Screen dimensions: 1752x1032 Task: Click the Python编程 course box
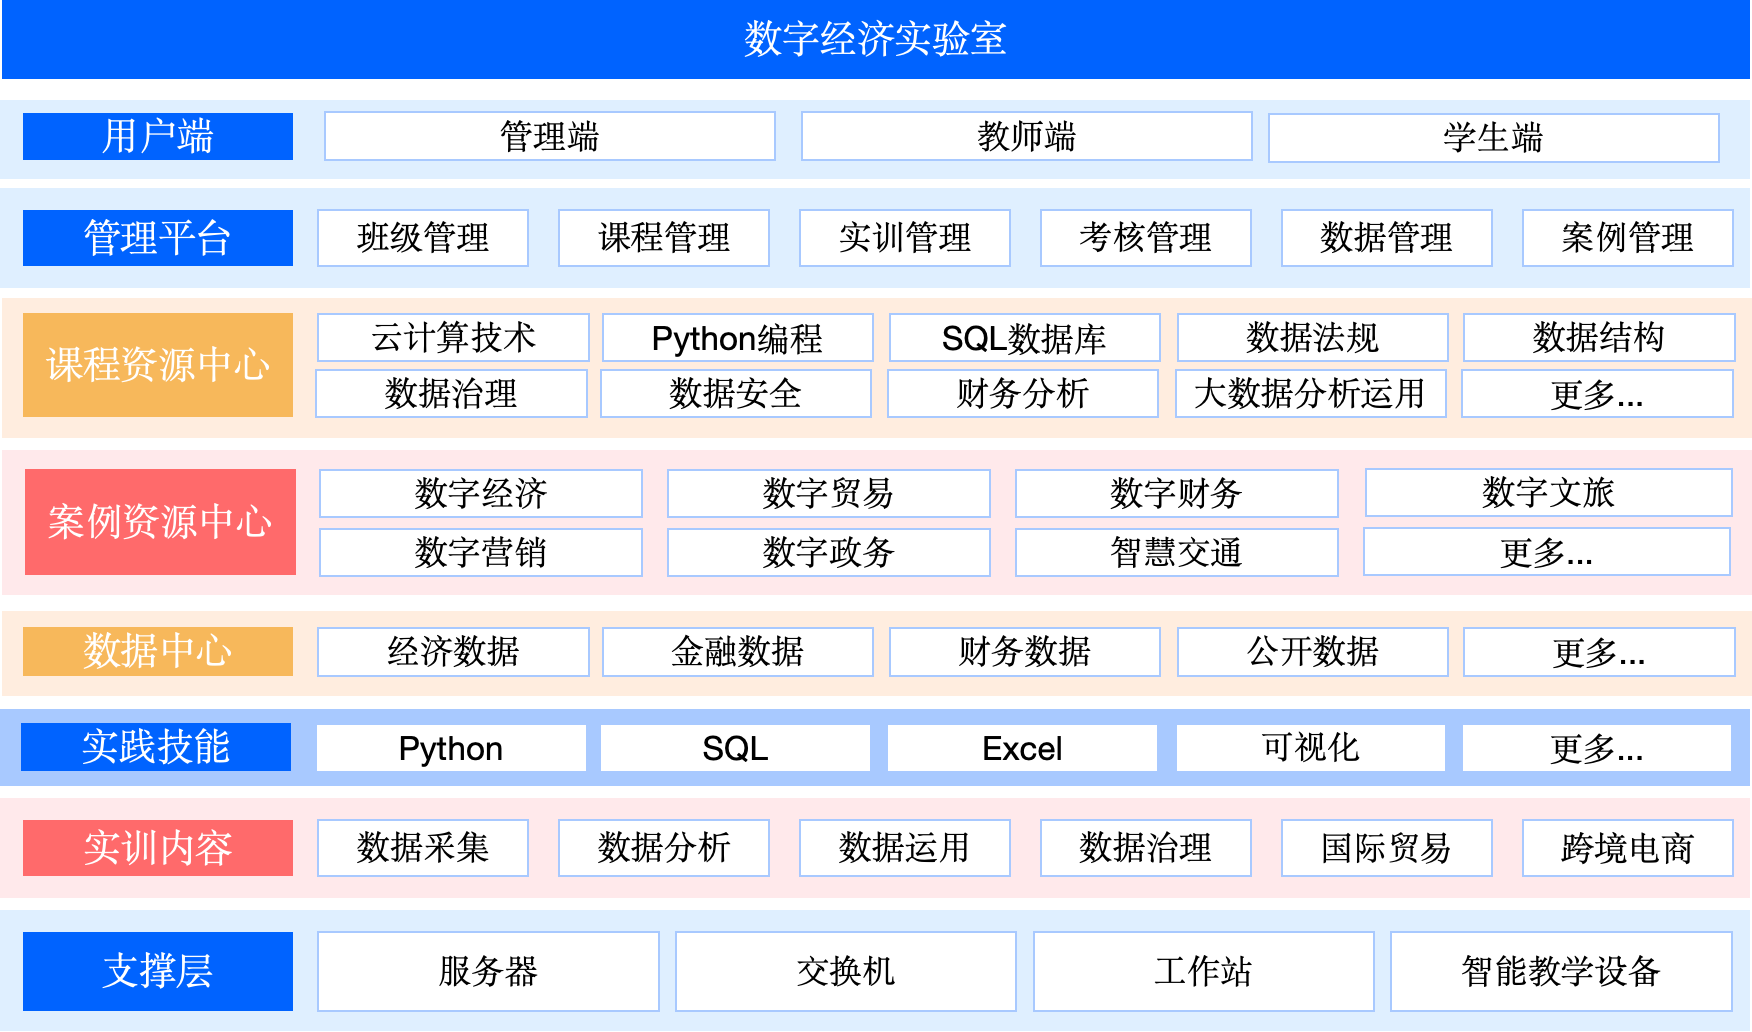pos(738,338)
